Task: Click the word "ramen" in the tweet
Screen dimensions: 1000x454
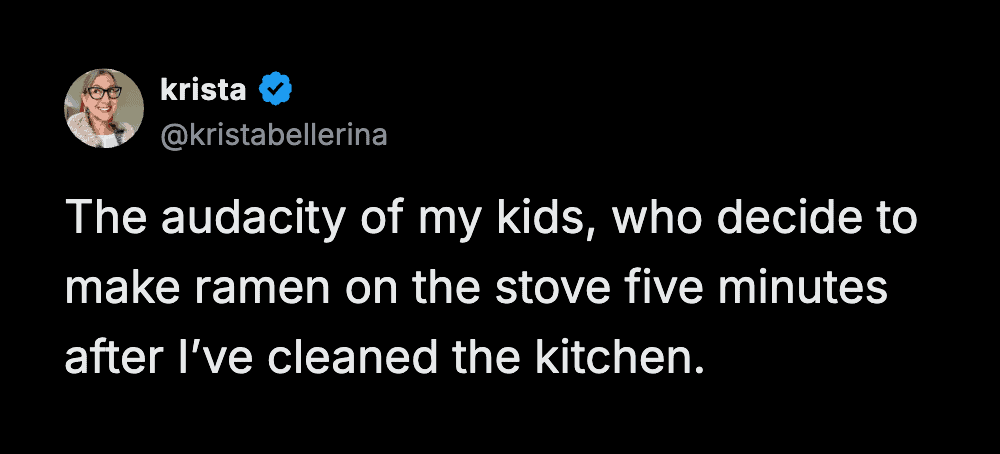Action: click(268, 290)
